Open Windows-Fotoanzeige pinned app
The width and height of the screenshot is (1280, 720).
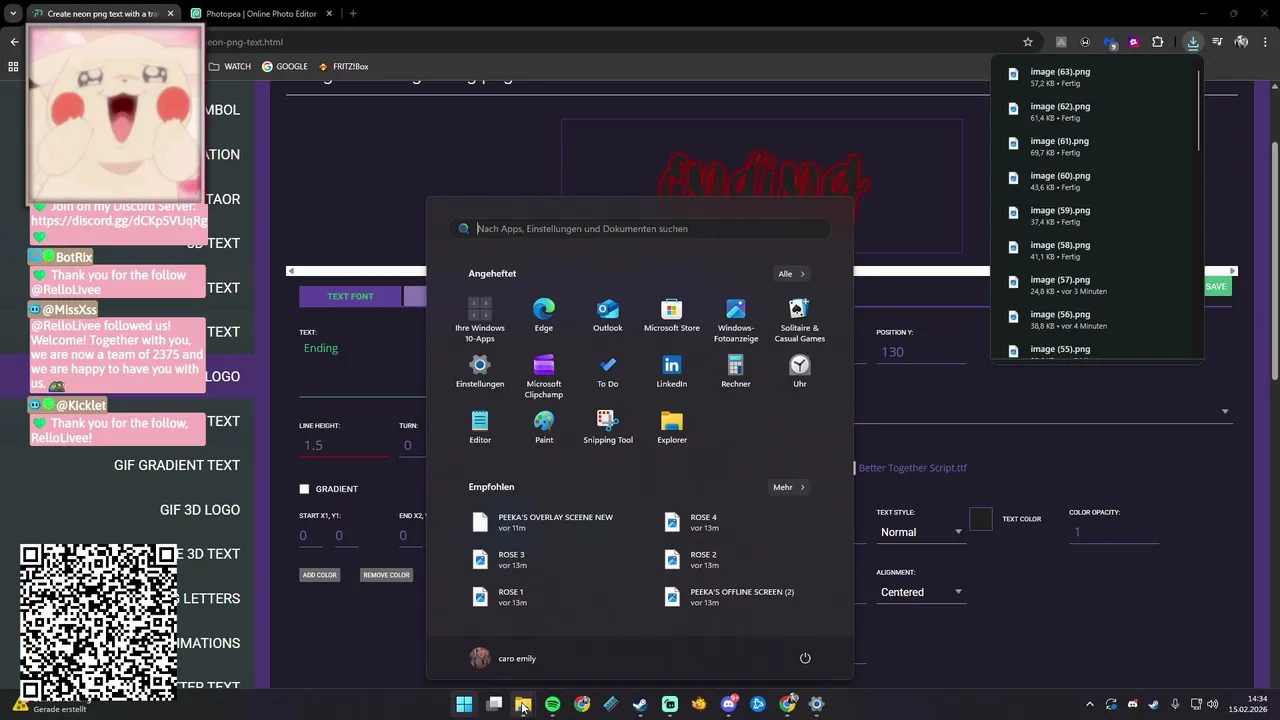(x=735, y=320)
